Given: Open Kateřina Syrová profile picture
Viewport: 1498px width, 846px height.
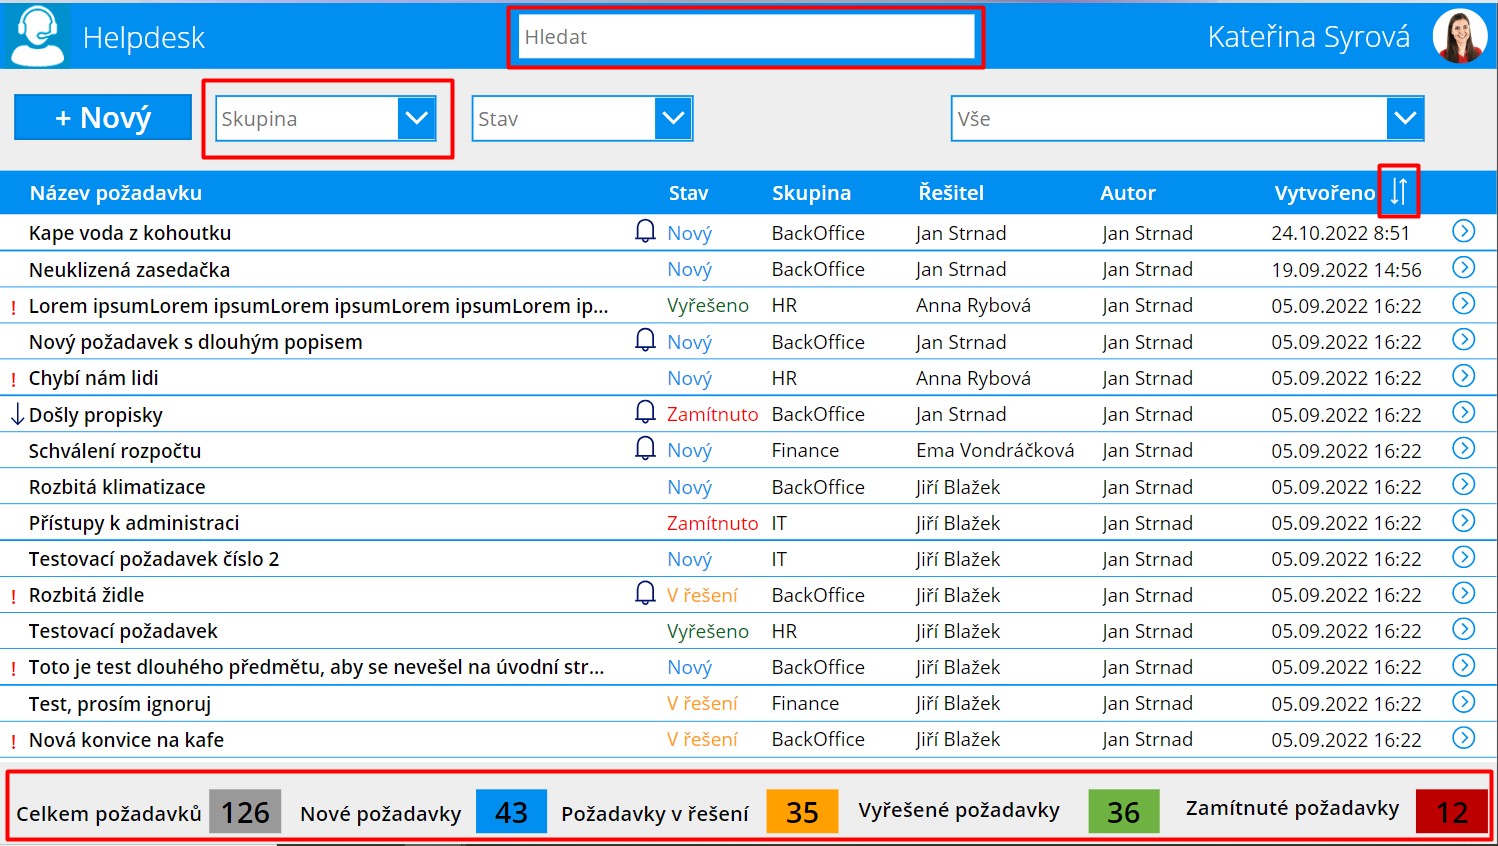Looking at the screenshot, I should pyautogui.click(x=1459, y=37).
